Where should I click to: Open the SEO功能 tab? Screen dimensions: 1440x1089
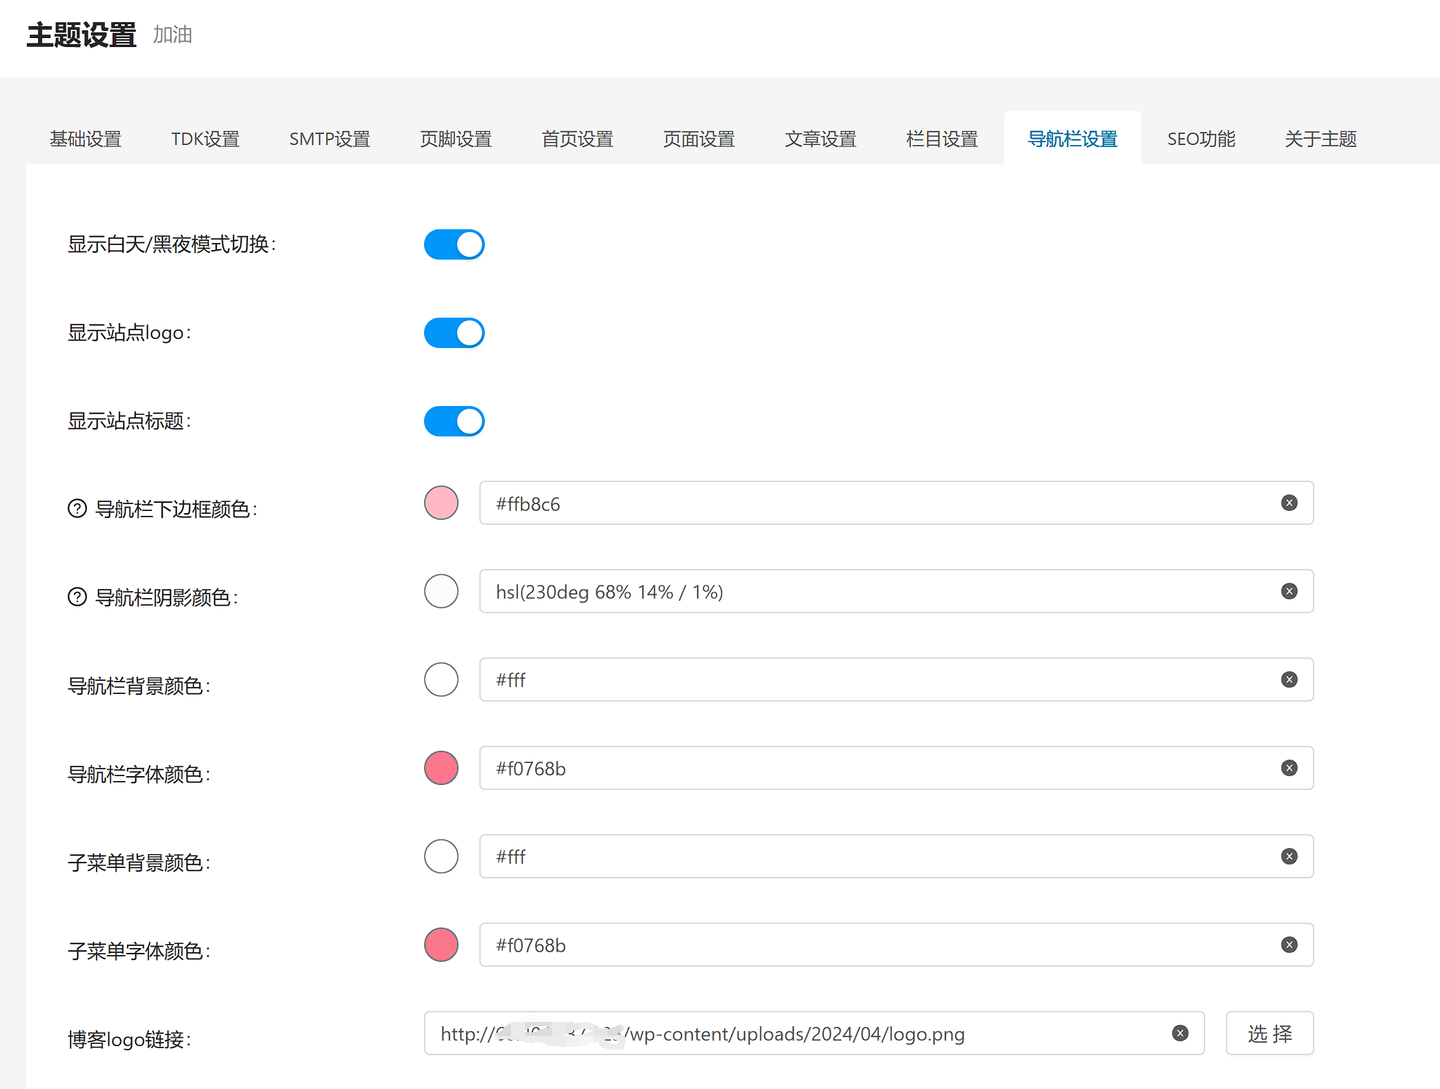pos(1201,139)
